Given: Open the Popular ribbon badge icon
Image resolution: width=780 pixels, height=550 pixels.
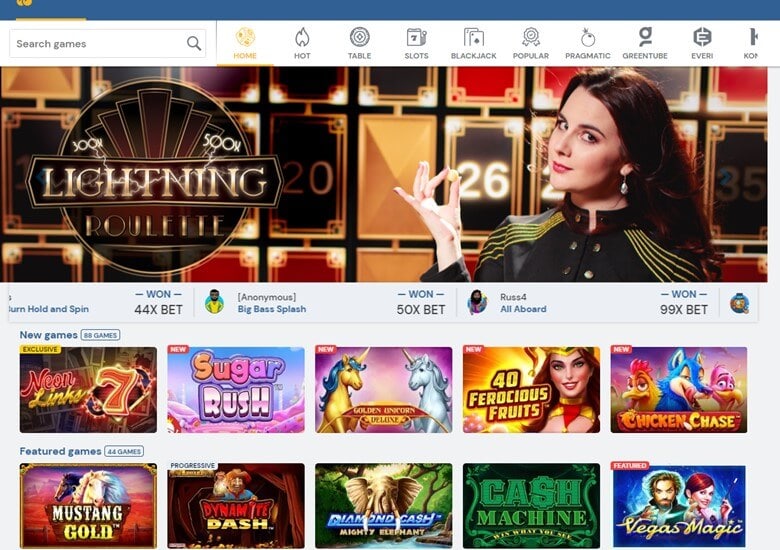Looking at the screenshot, I should (531, 37).
